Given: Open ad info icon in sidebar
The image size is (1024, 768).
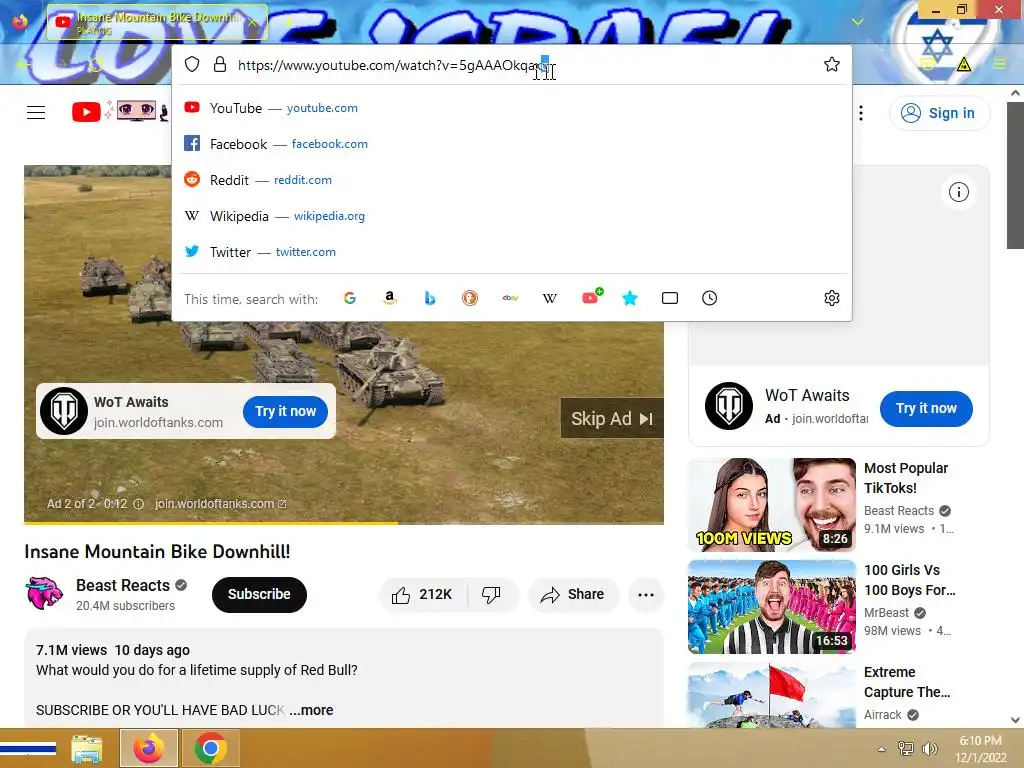Looking at the screenshot, I should (x=958, y=192).
